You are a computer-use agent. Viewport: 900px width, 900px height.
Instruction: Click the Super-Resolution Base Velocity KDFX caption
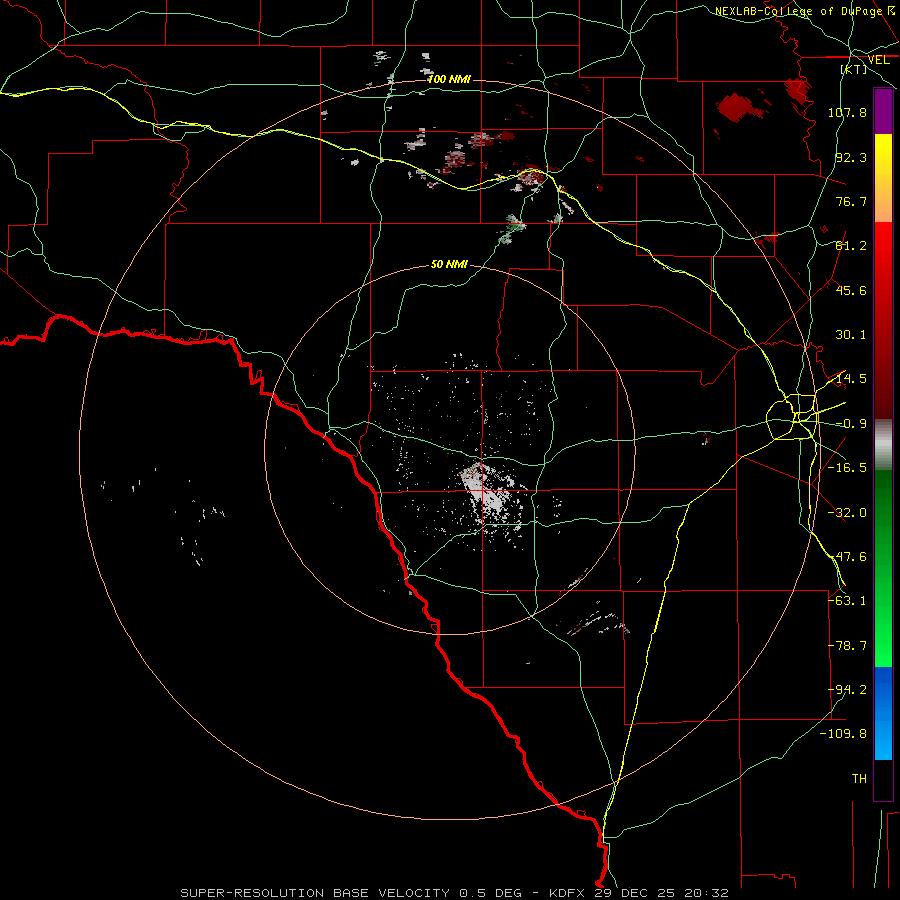coord(455,893)
